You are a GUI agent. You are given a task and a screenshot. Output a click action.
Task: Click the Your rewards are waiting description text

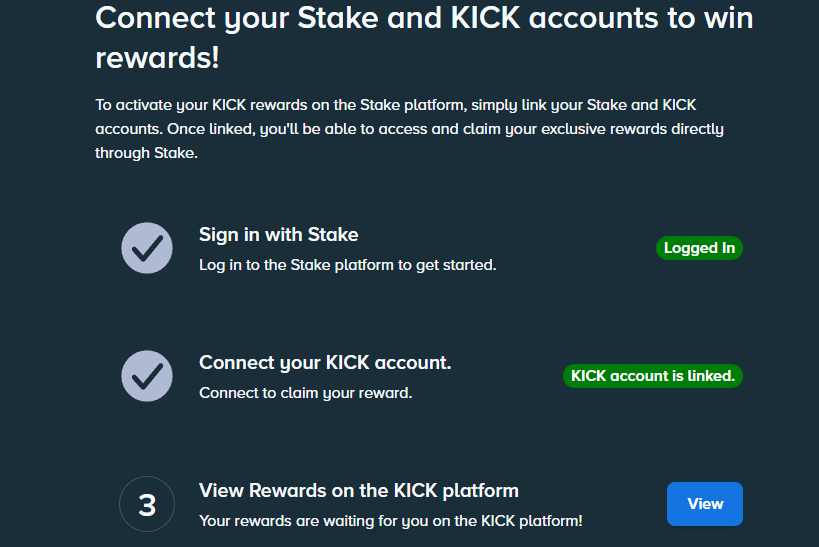(391, 521)
